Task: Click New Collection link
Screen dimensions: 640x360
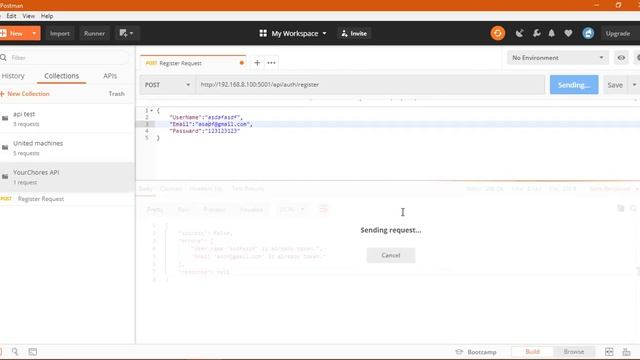Action: 25,94
